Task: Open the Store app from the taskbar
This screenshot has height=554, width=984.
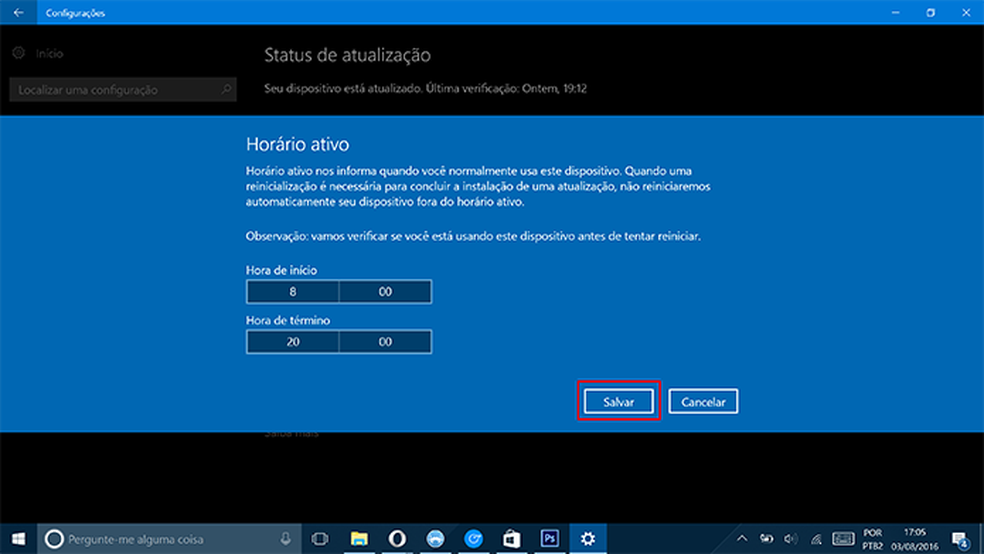Action: click(511, 538)
